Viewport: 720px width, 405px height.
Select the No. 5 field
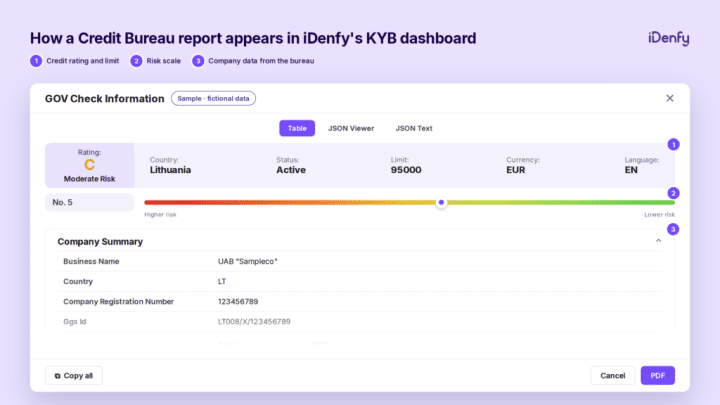90,202
